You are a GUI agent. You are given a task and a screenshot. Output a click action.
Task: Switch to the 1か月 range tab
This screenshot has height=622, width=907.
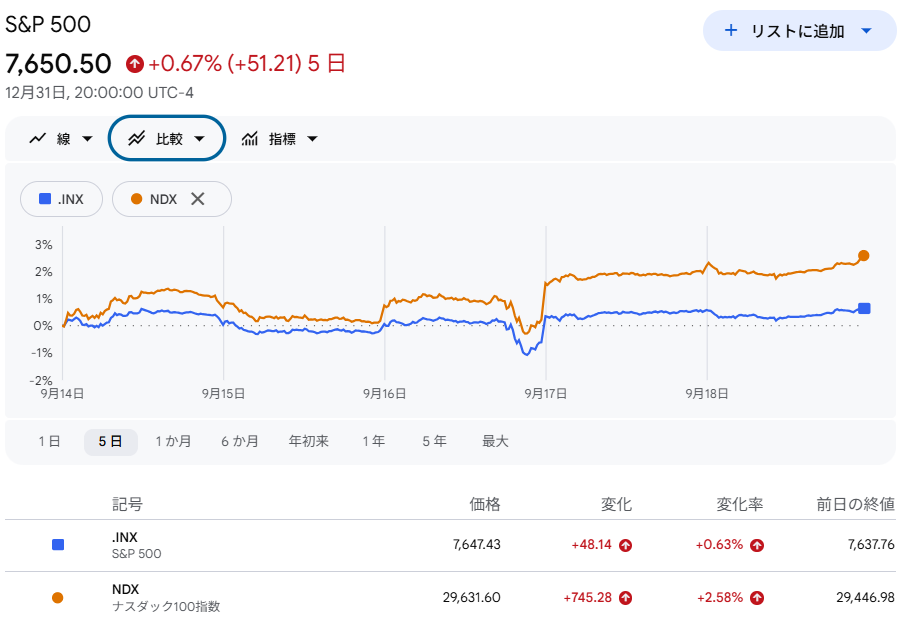point(173,442)
